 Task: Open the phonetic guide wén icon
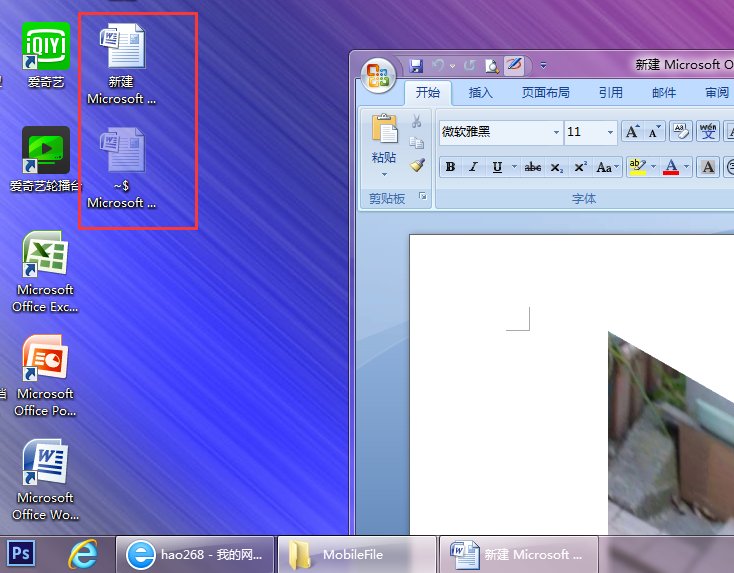(x=707, y=132)
